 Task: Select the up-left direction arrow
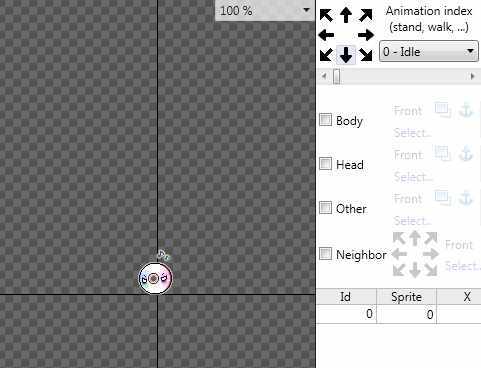[x=326, y=15]
